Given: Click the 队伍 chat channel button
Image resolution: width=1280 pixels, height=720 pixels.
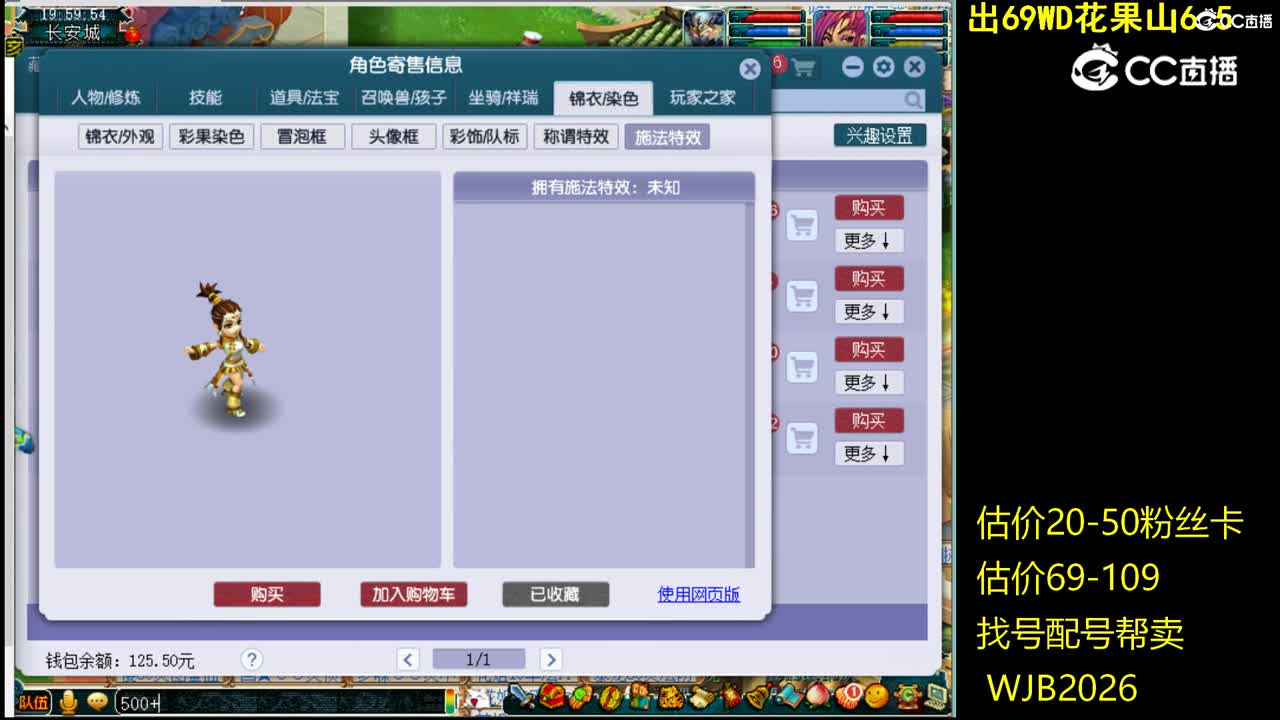Looking at the screenshot, I should click(35, 703).
